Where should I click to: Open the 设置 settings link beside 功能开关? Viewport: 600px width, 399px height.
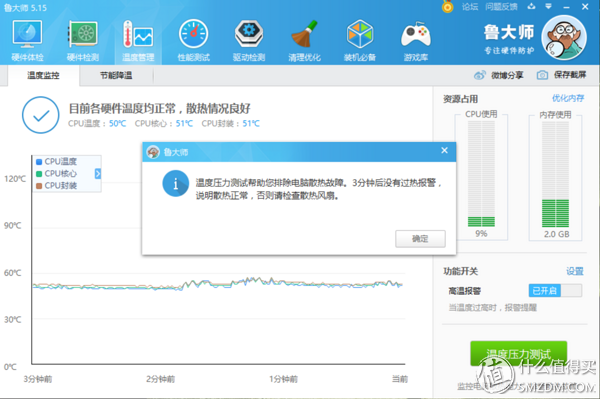coord(575,271)
